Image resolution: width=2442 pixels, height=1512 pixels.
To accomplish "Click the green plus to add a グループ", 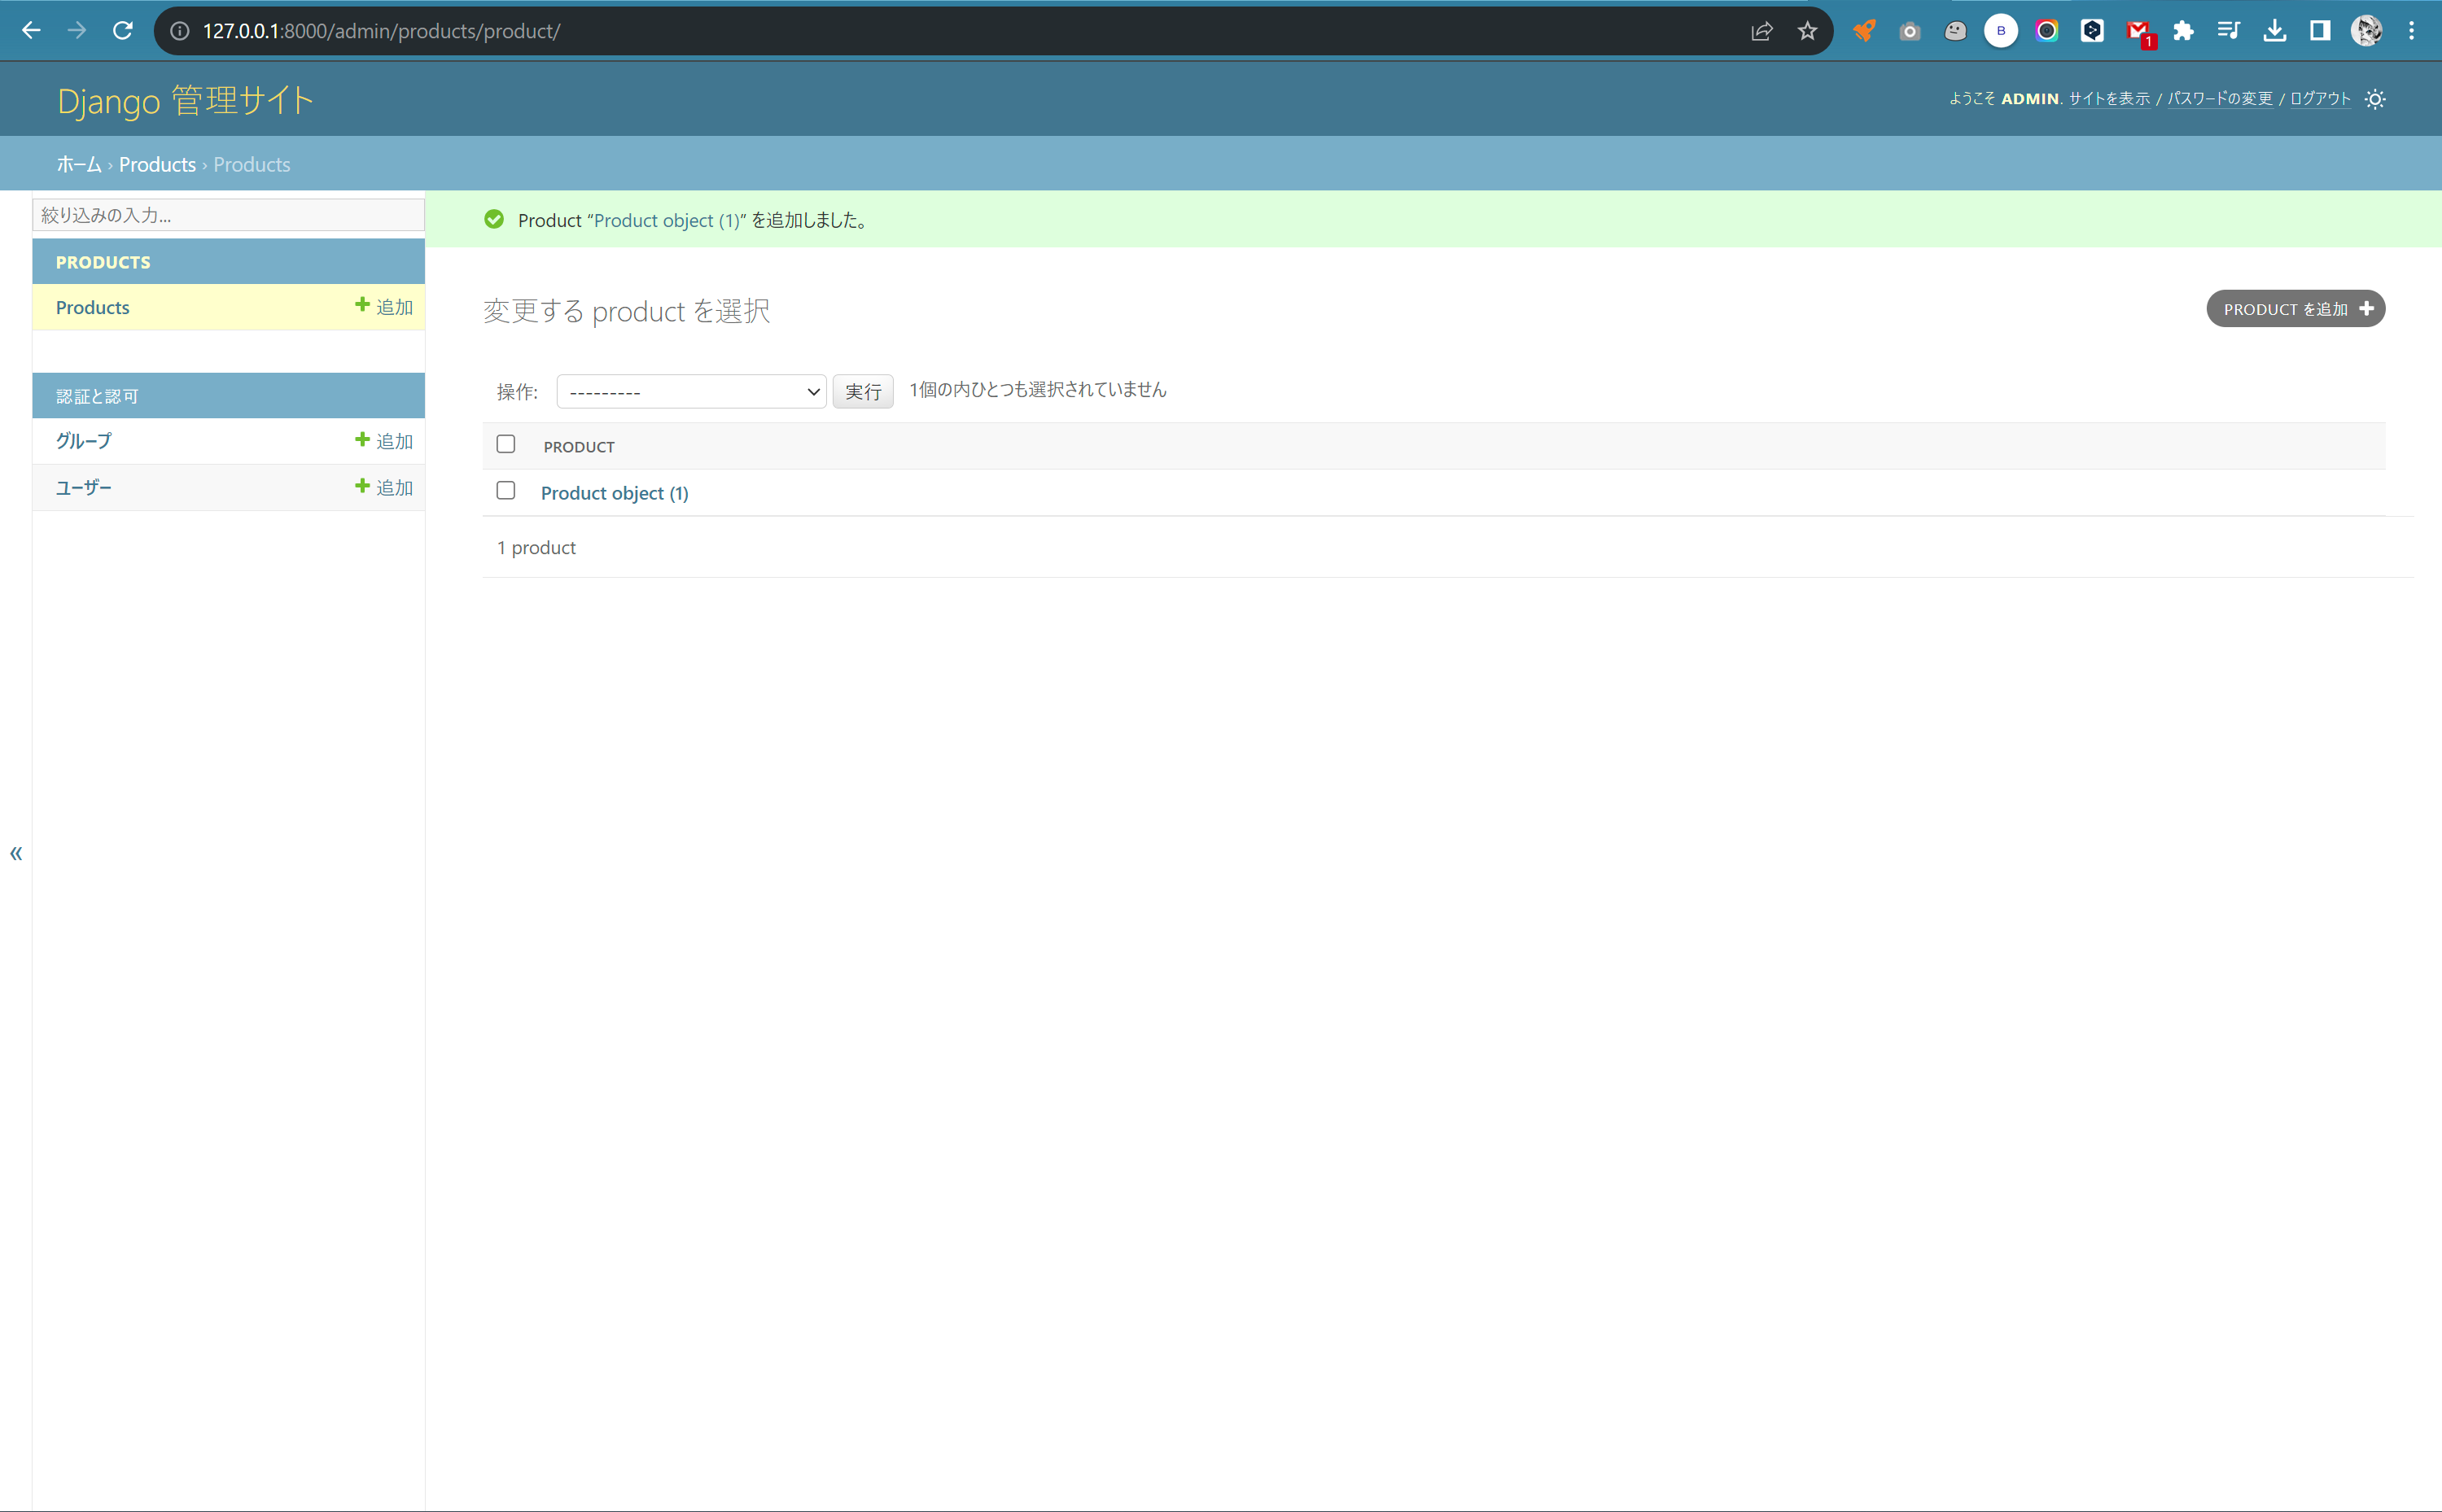I will (361, 440).
